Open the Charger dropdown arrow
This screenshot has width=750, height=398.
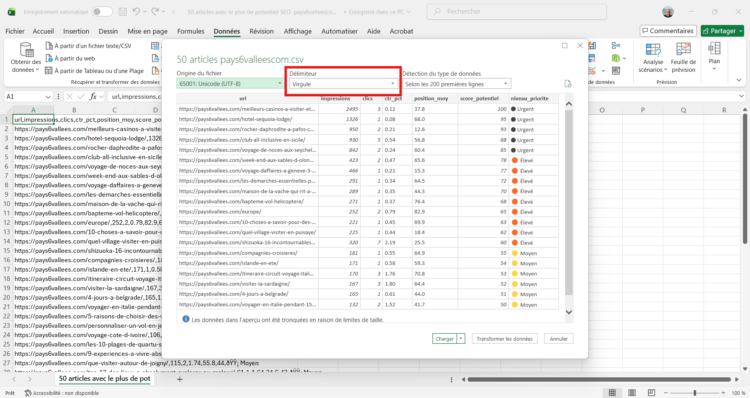click(461, 339)
